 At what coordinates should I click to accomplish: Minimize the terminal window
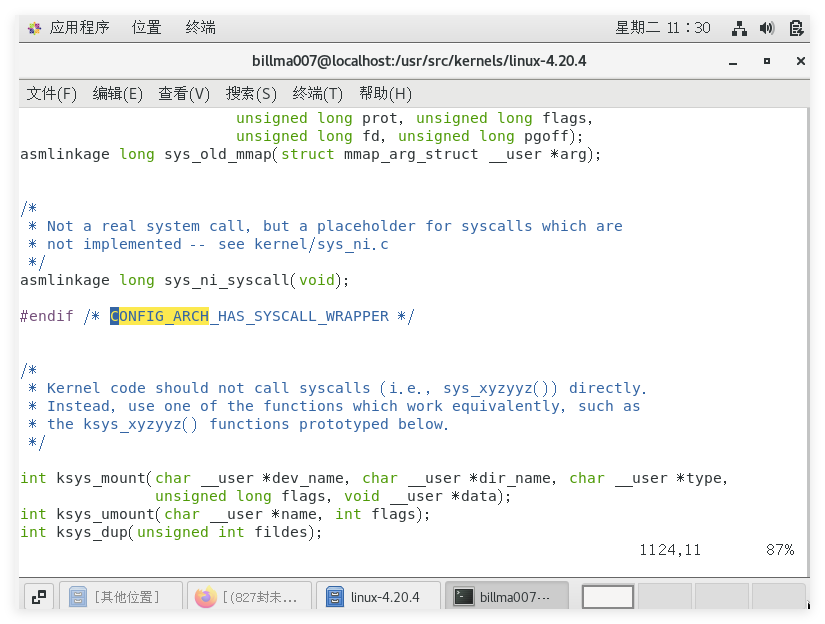(733, 61)
